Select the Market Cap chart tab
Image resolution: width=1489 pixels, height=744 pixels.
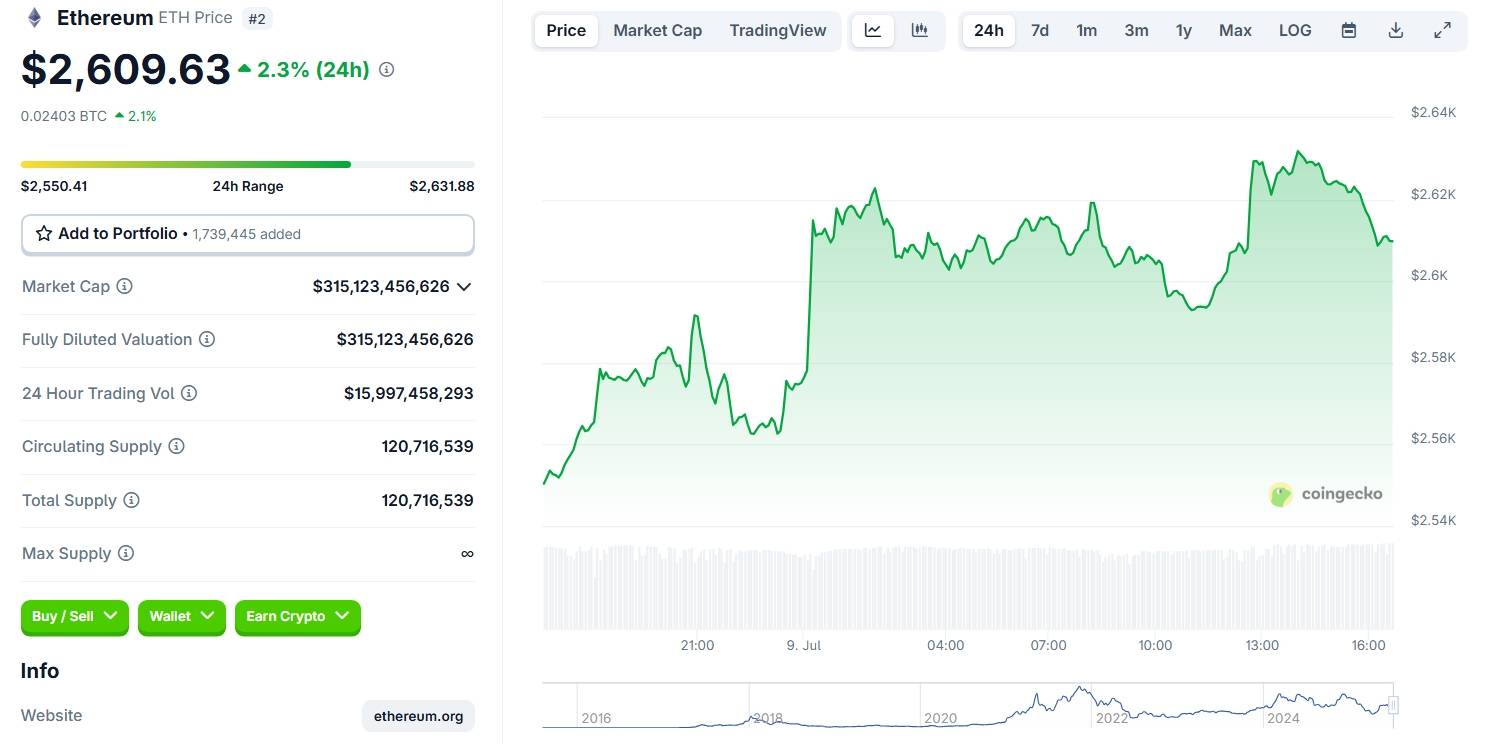(x=658, y=30)
